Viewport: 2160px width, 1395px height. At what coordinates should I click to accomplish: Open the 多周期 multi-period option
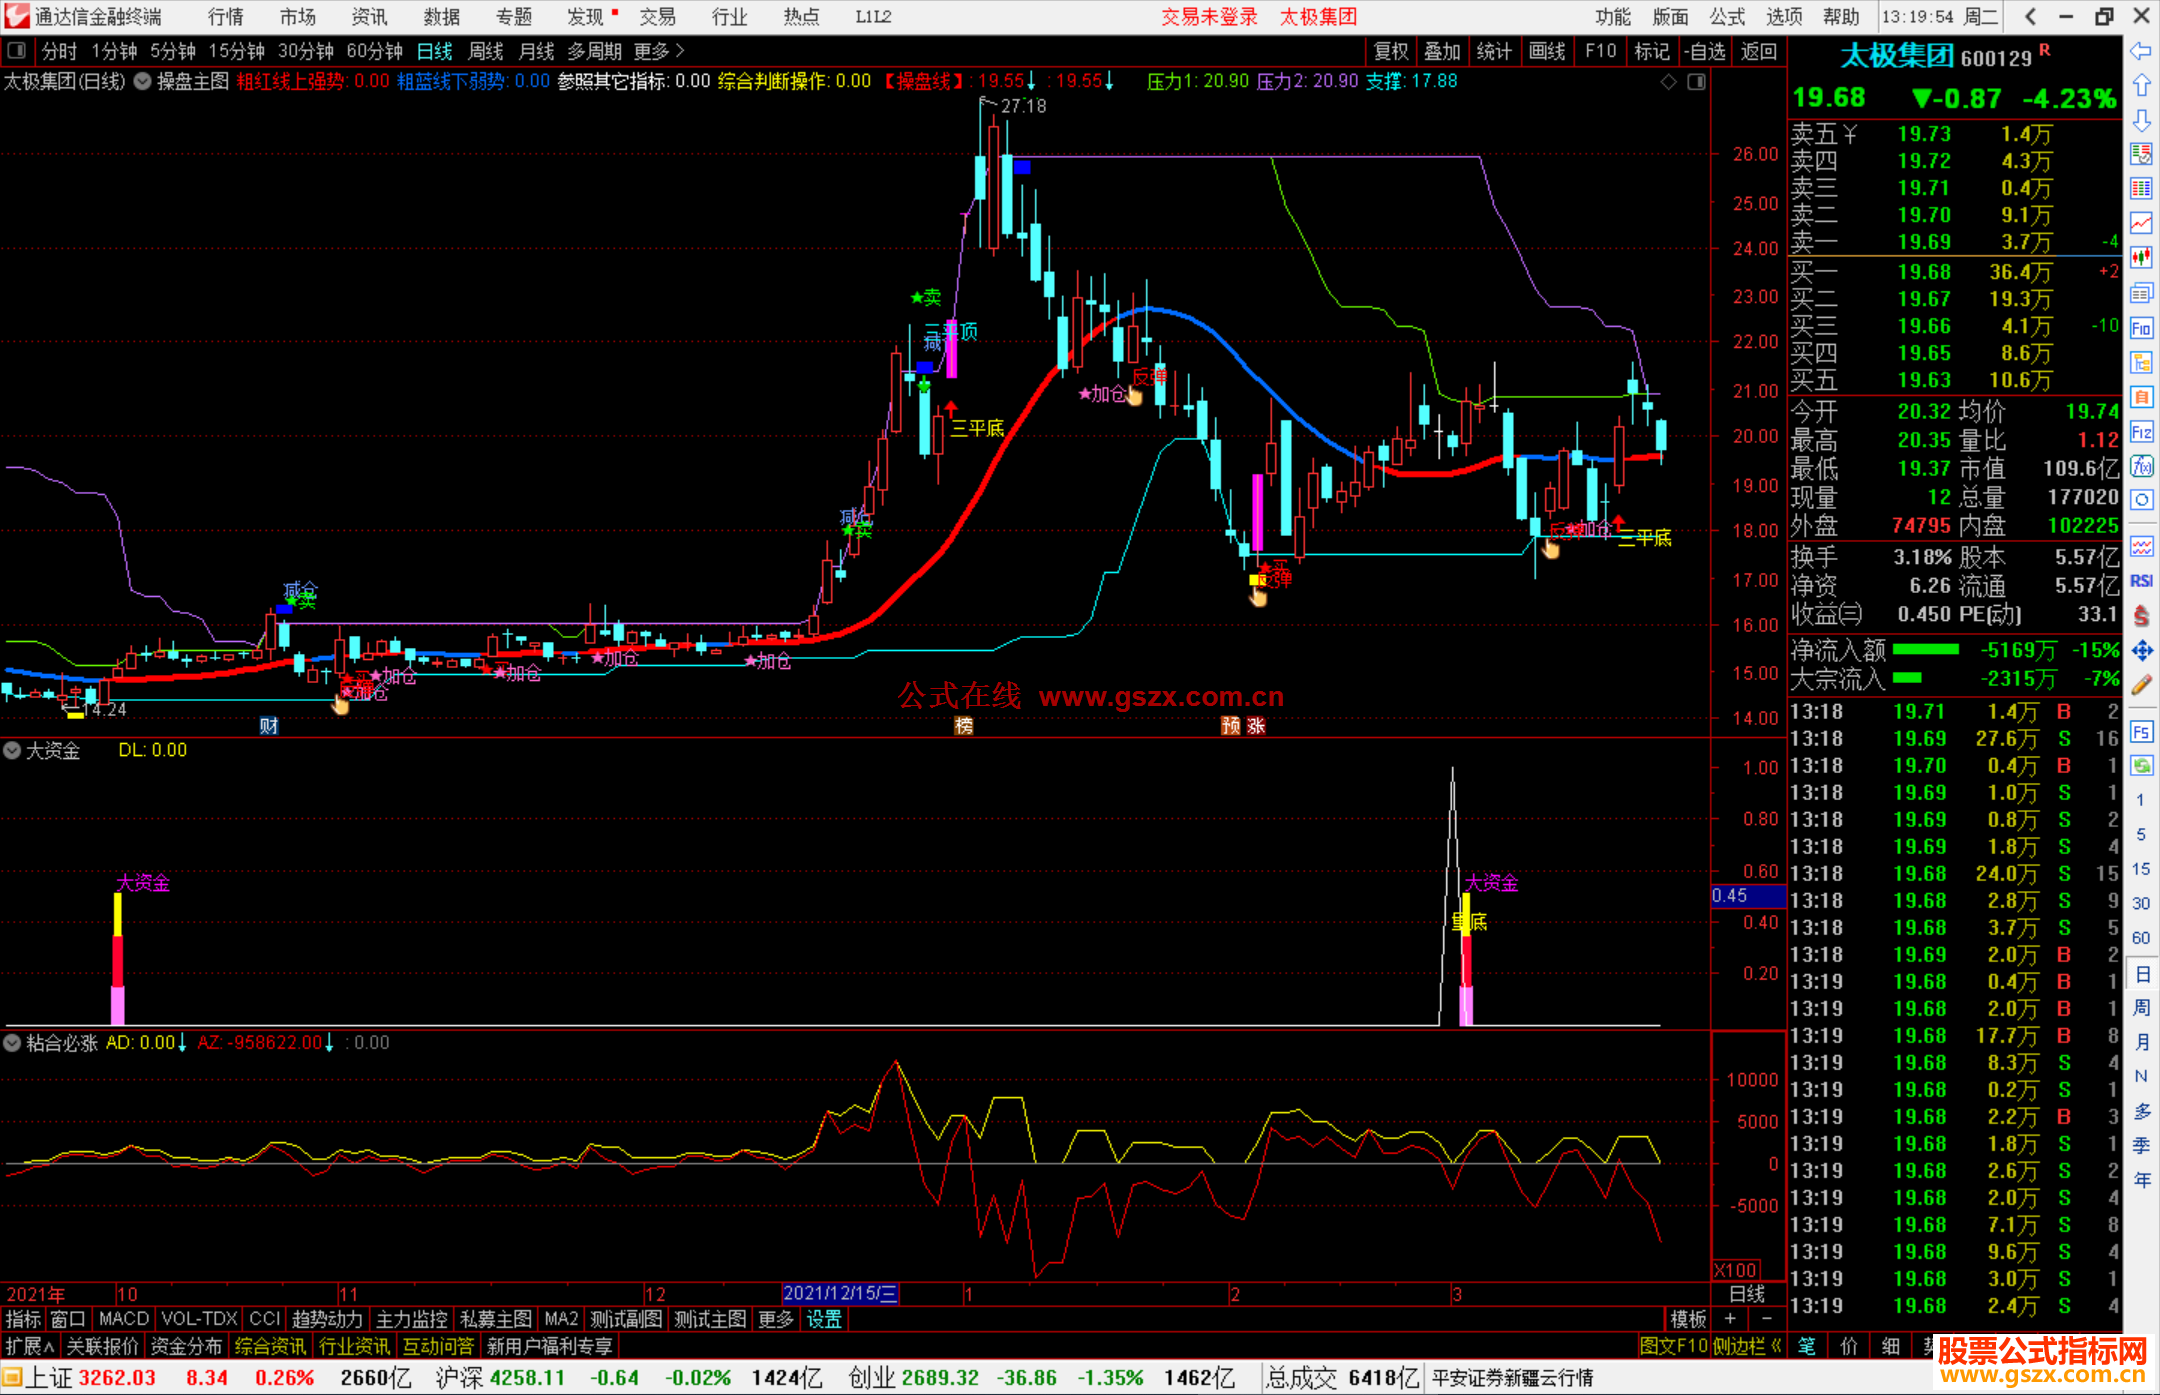coord(595,51)
